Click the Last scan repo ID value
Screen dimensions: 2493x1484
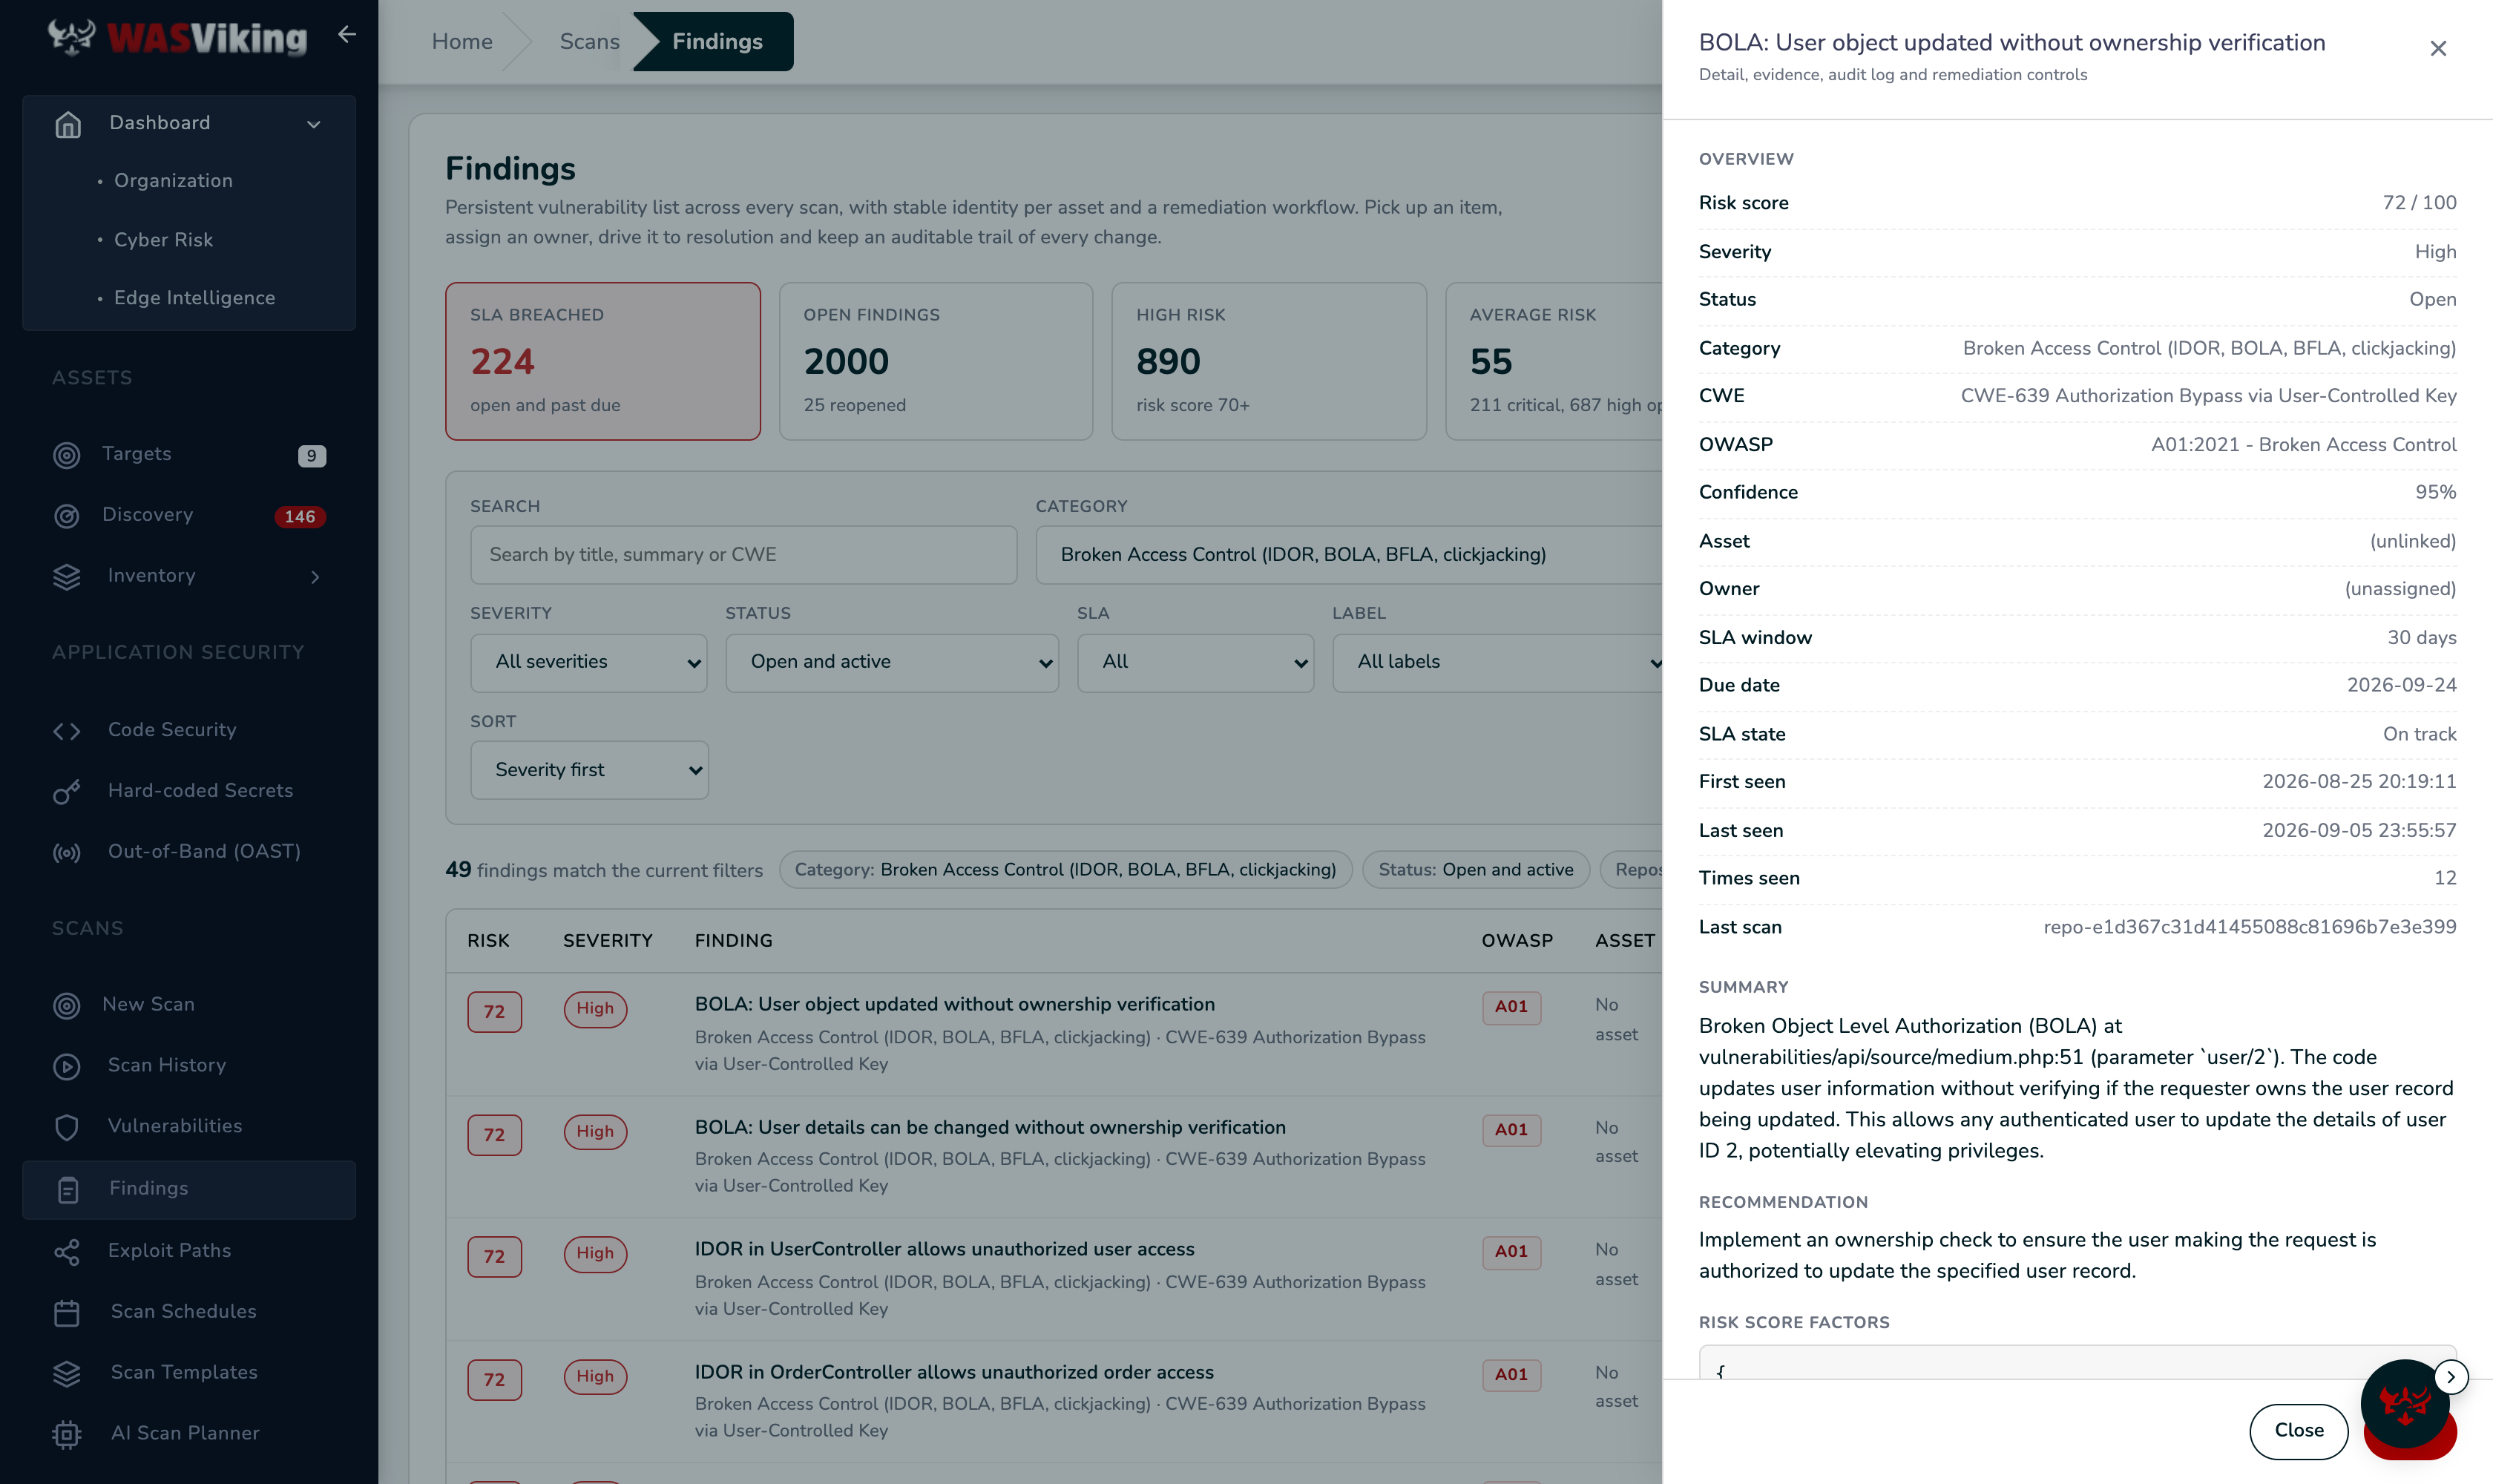coord(2250,928)
